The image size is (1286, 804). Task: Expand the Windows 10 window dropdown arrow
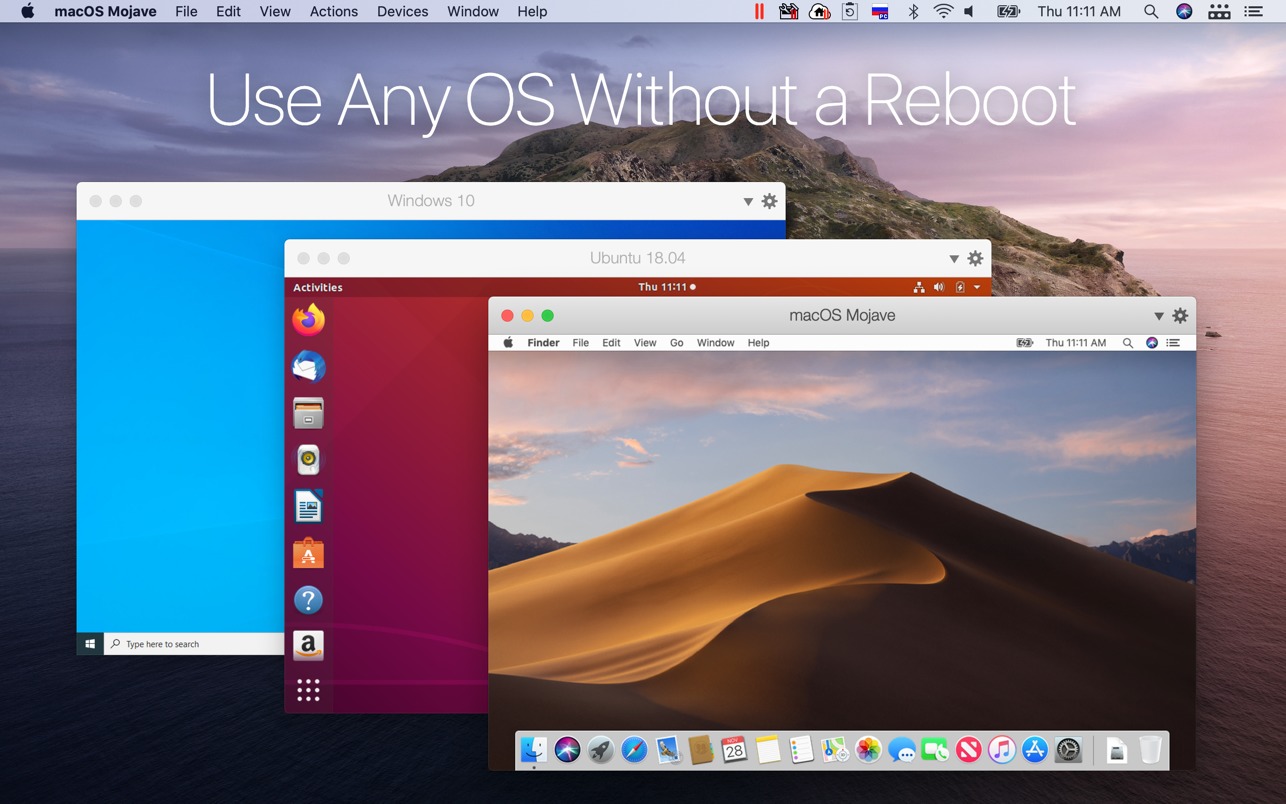(748, 202)
